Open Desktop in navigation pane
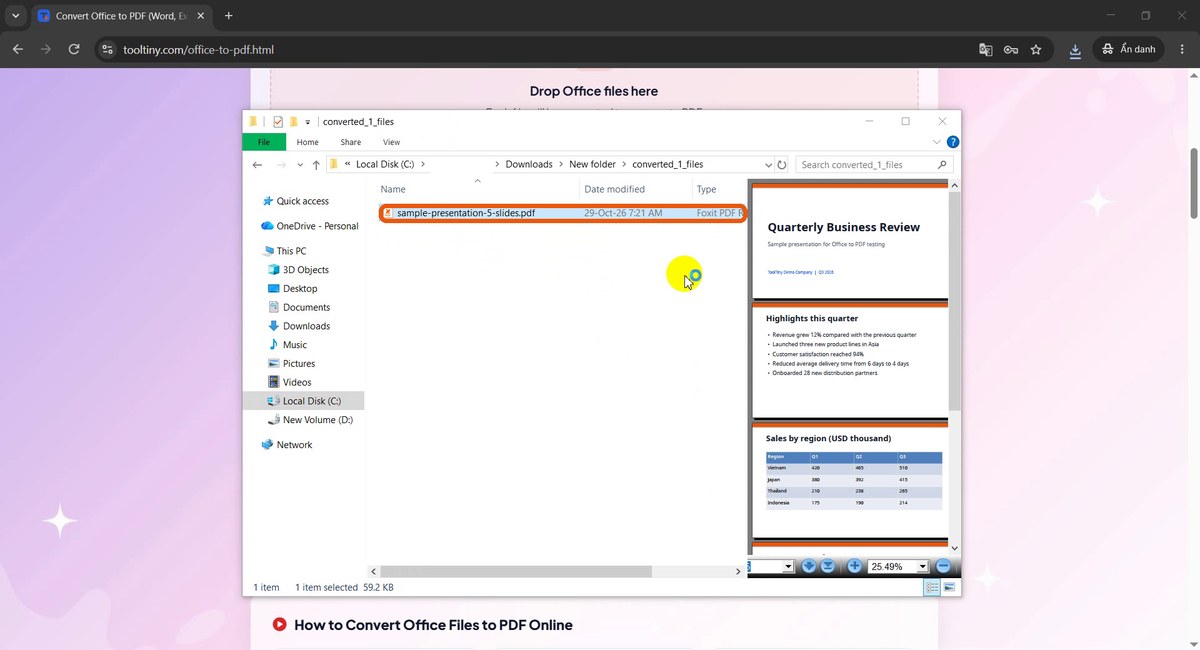This screenshot has height=650, width=1200. click(292, 289)
